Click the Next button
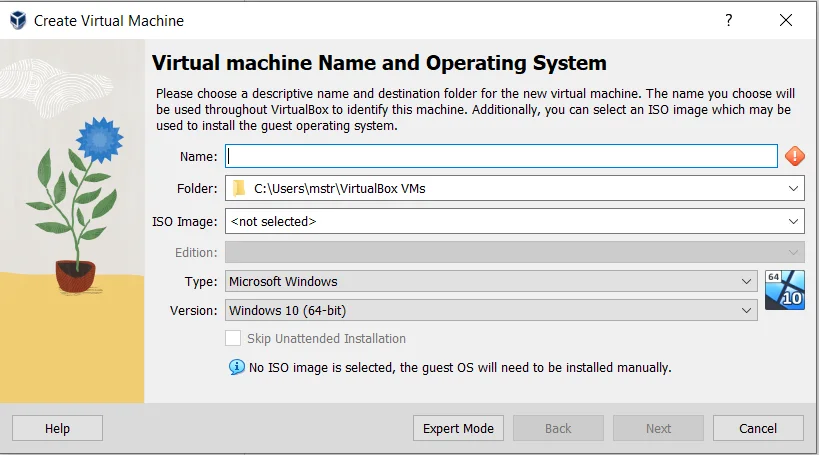Viewport: 819px width, 455px height. 658,428
